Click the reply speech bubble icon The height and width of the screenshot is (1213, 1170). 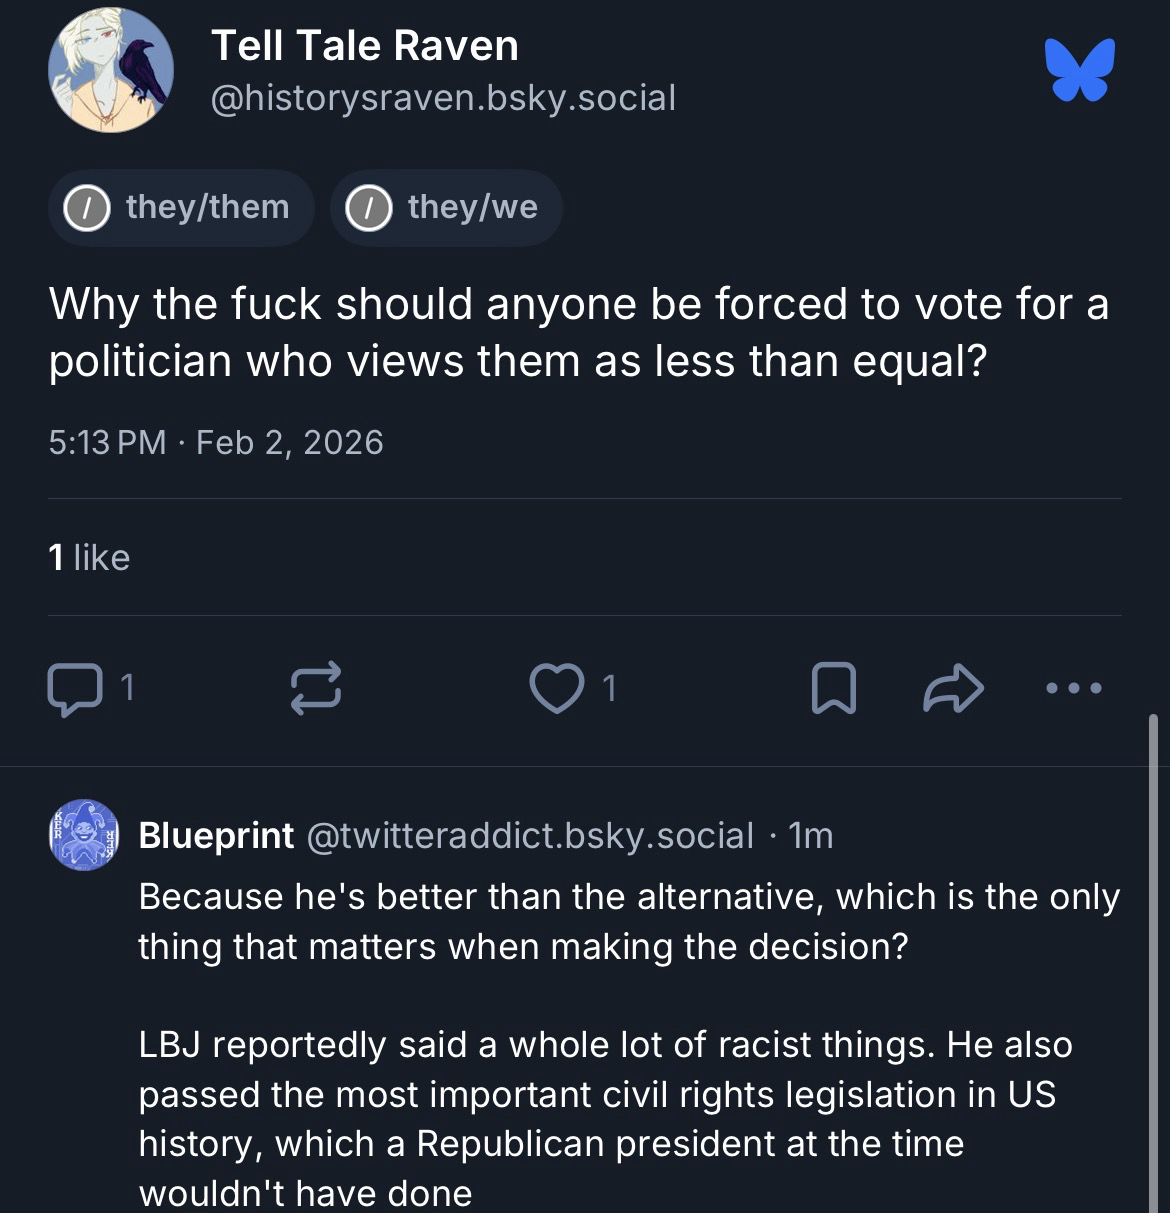pos(75,689)
